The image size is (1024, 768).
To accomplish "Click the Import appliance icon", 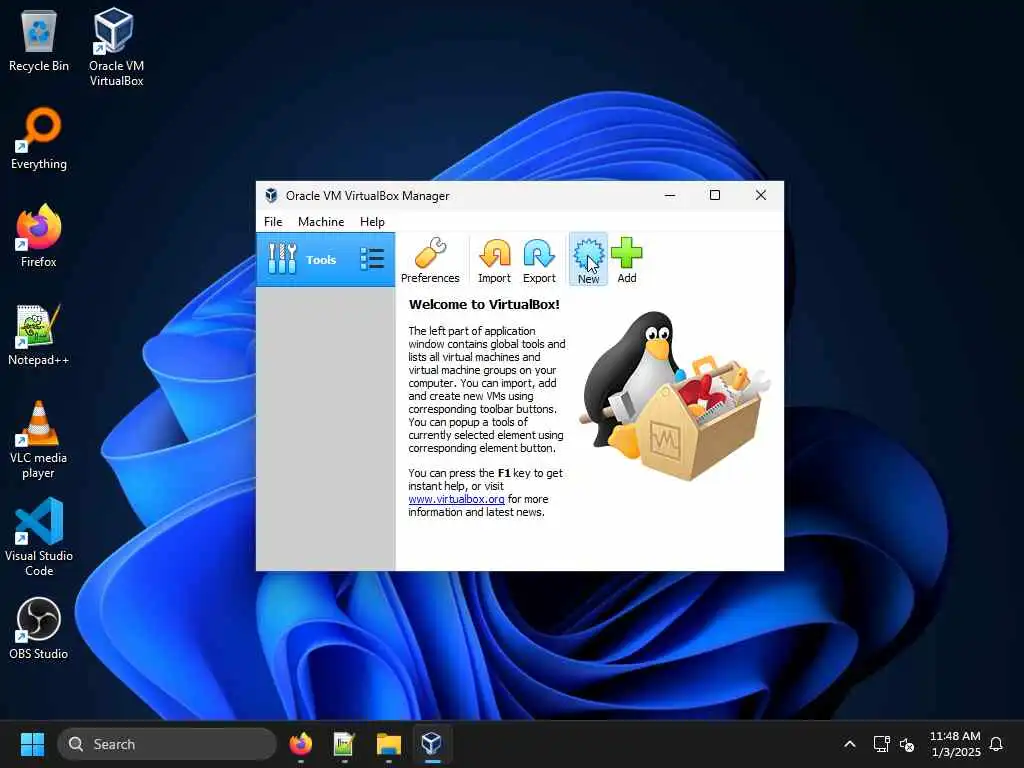I will point(494,260).
